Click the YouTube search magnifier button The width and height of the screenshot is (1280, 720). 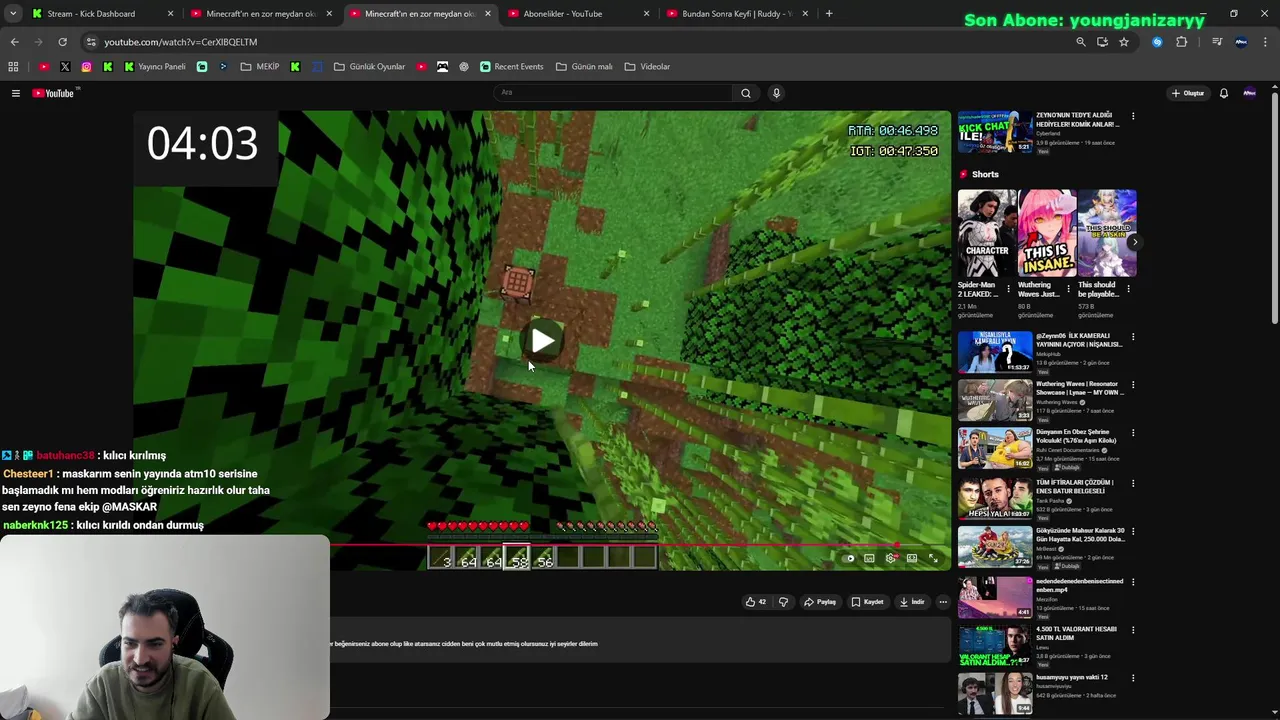[x=745, y=93]
